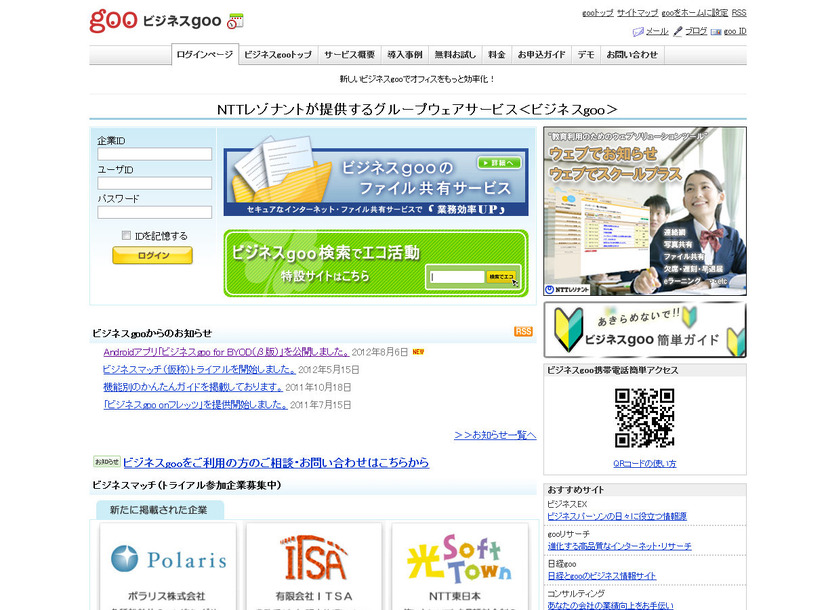Click 有限会社ITSA text

[x=314, y=596]
